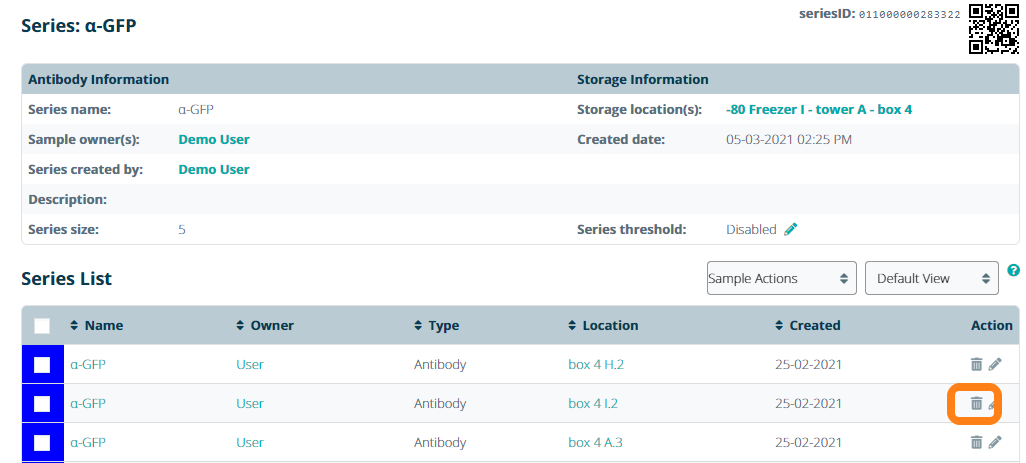Open the help question mark icon
The width and height of the screenshot is (1026, 463).
1014,271
